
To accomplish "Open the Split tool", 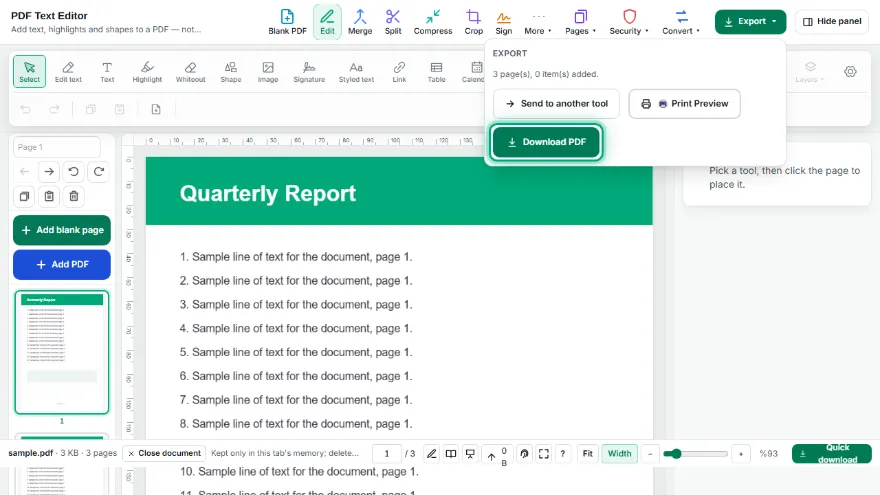I will coord(393,22).
